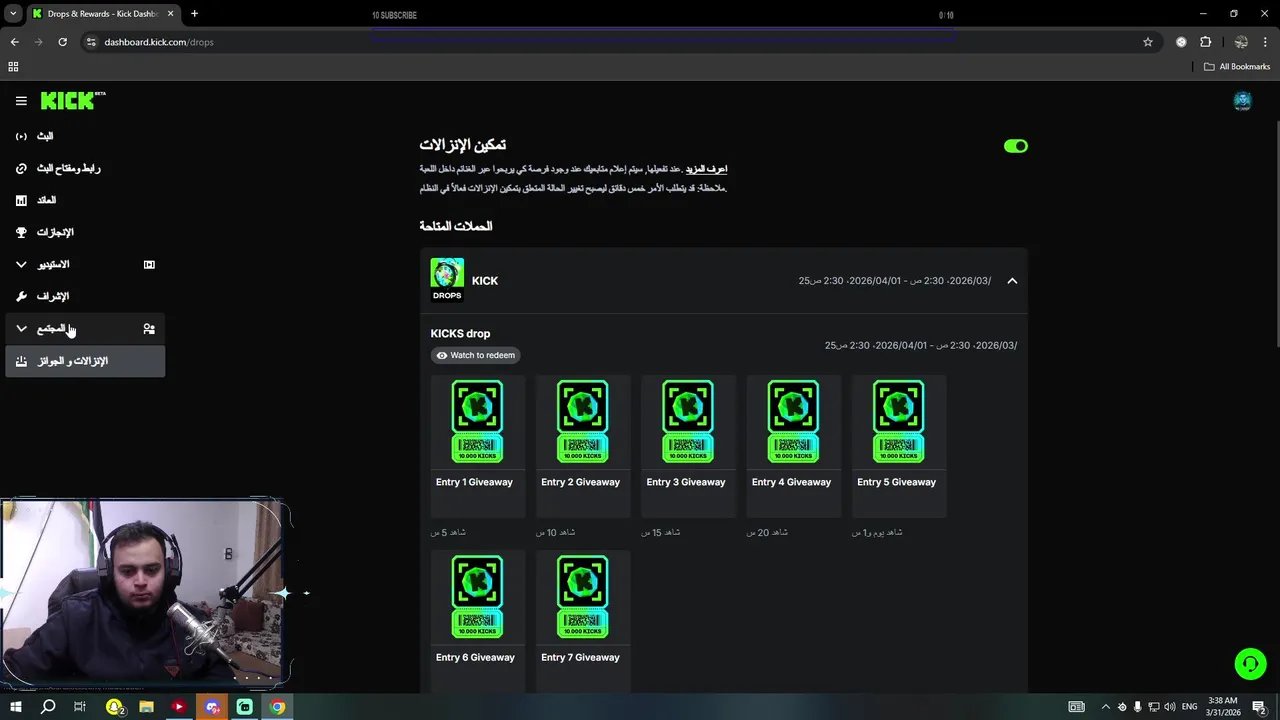Open Task View from the taskbar

point(80,707)
